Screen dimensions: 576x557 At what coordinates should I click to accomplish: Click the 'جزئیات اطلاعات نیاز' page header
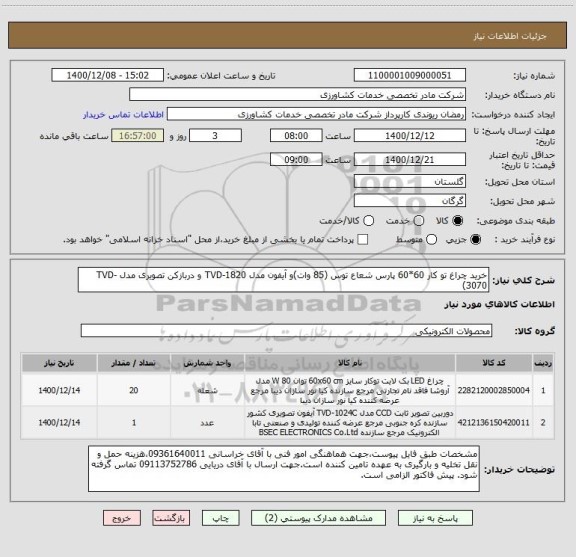510,36
